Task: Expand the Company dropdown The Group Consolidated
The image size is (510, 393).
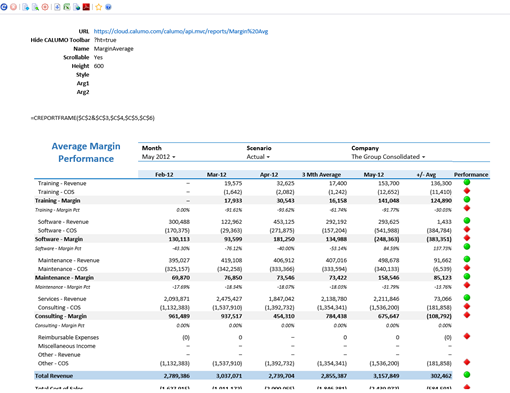Action: pyautogui.click(x=388, y=157)
